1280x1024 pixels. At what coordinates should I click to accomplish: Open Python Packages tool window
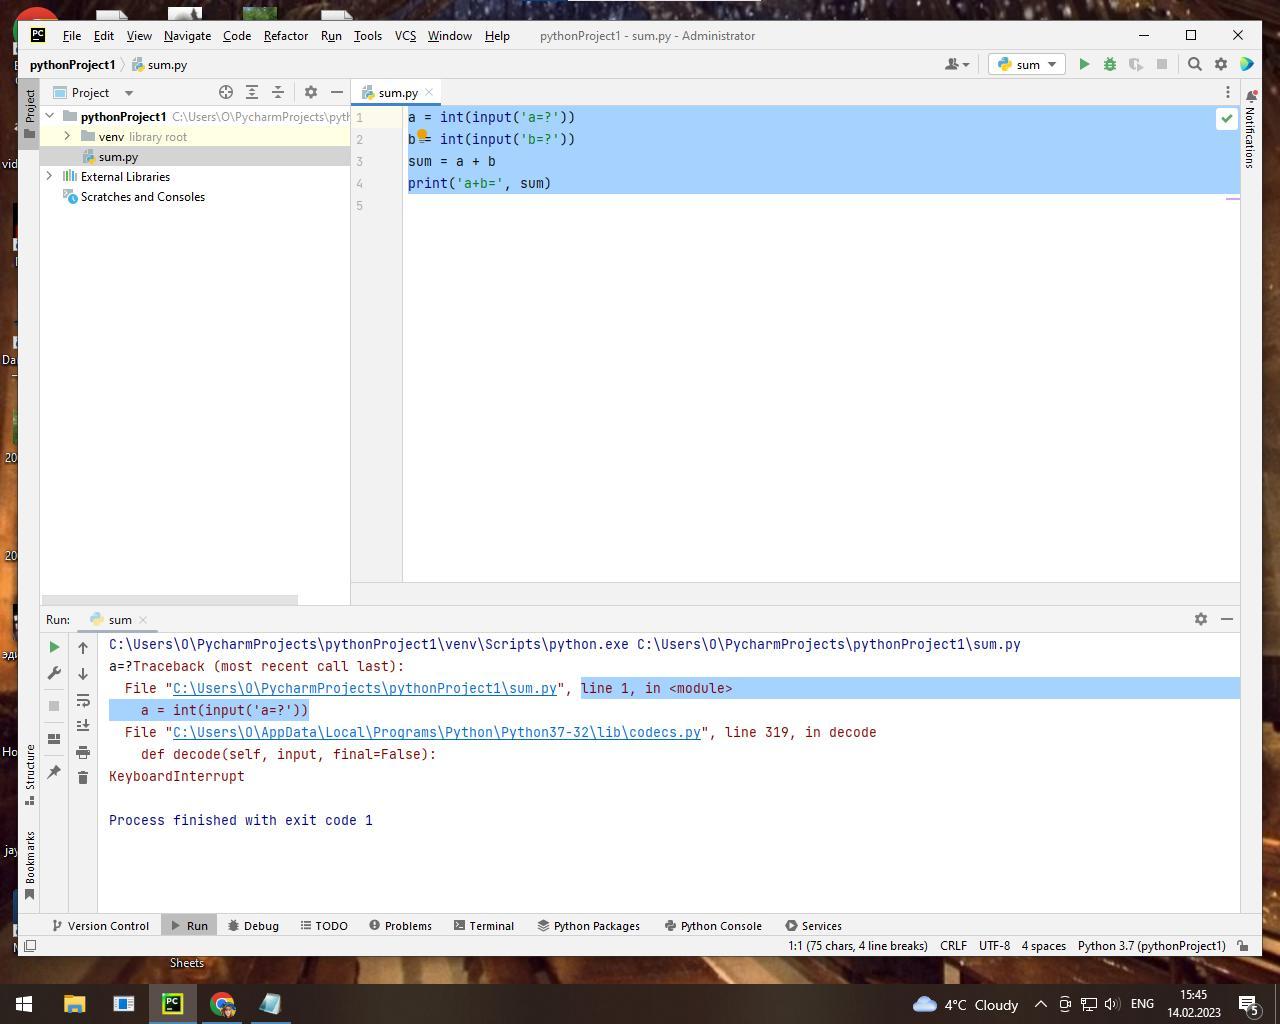(x=588, y=926)
